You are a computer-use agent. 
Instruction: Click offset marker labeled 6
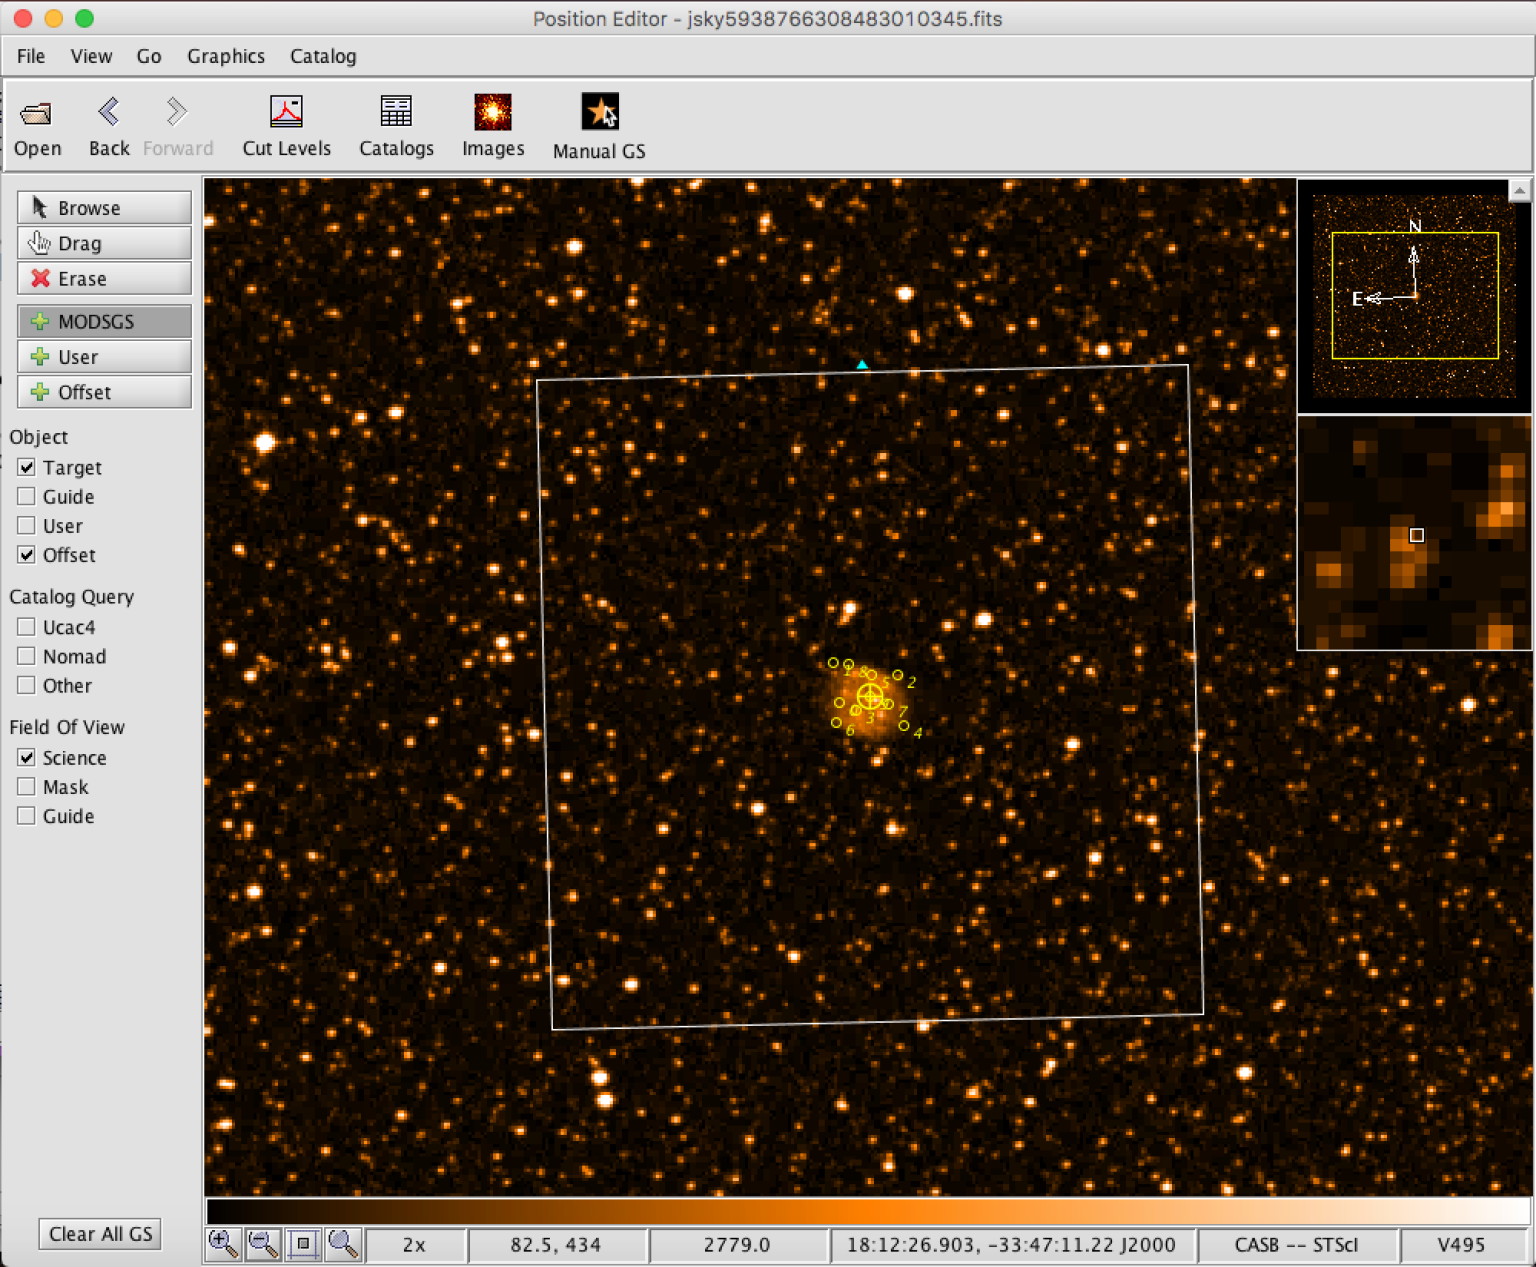pos(836,722)
